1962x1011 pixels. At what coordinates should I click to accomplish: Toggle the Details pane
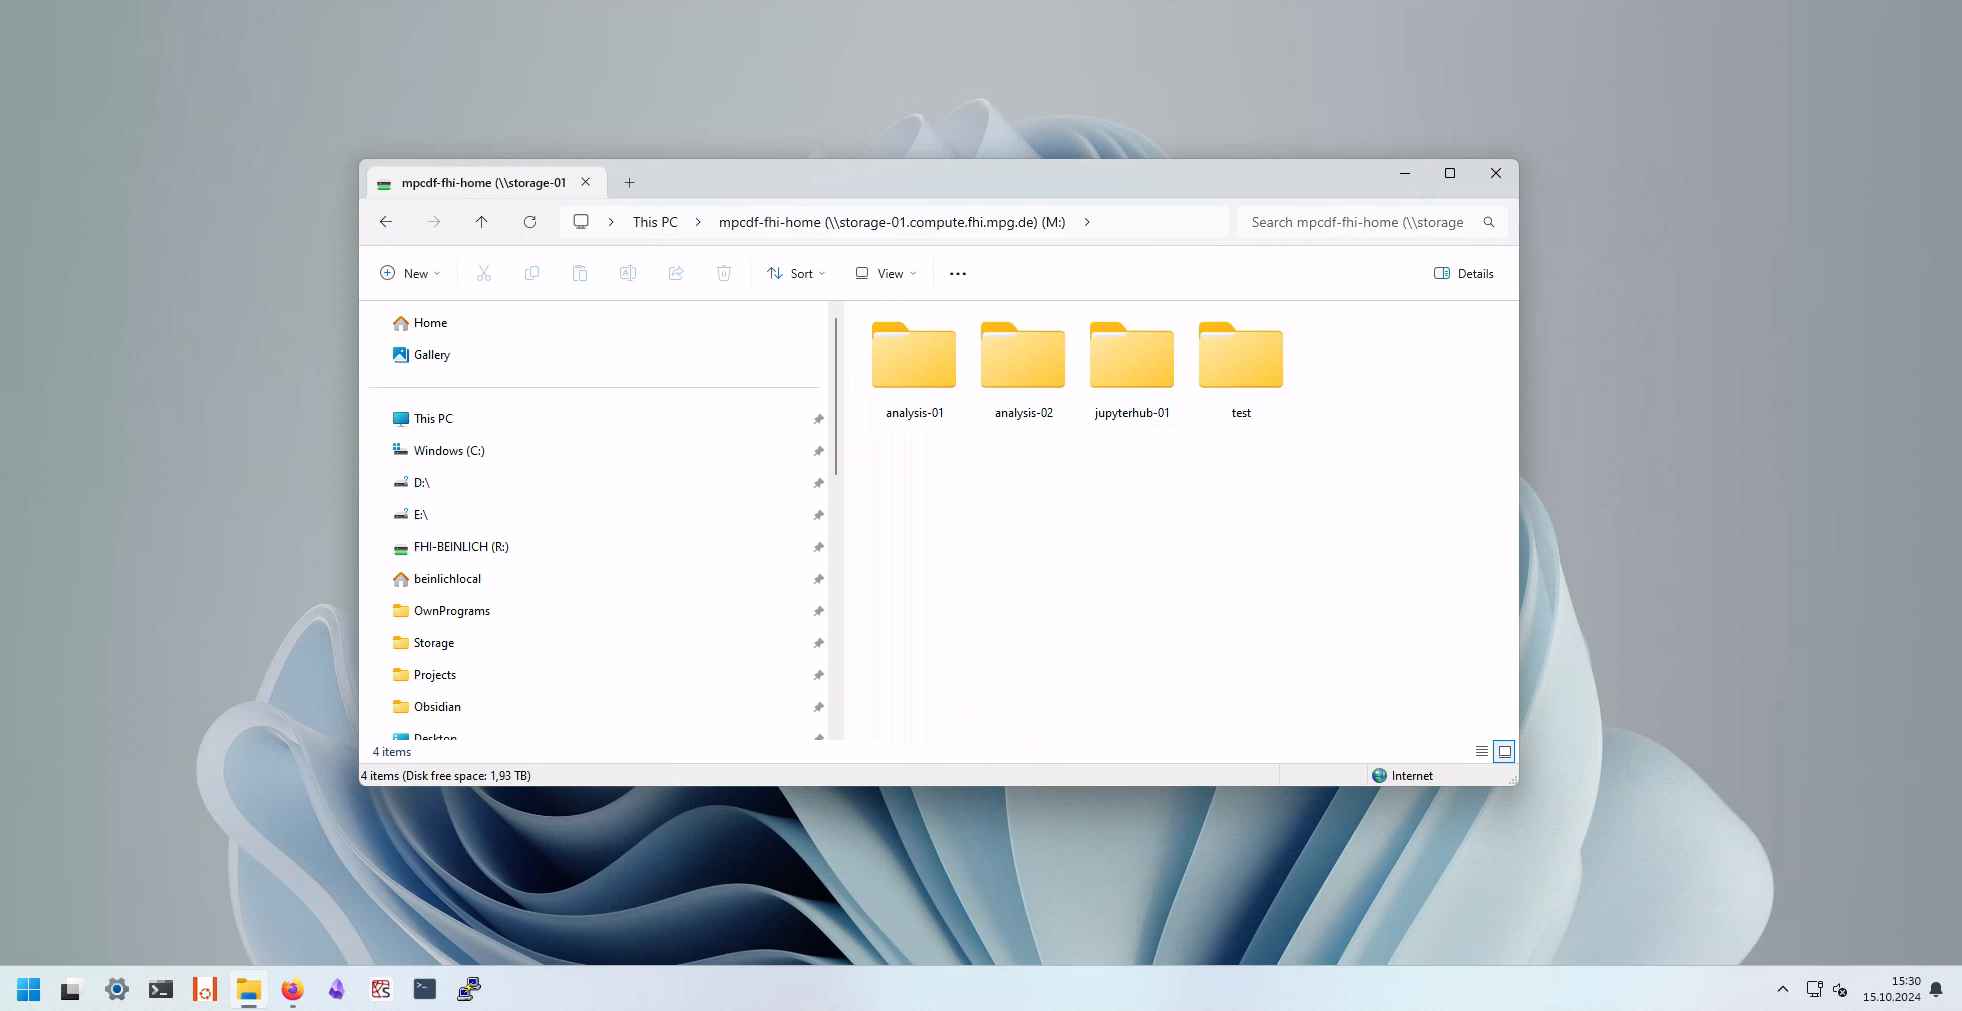(x=1464, y=273)
